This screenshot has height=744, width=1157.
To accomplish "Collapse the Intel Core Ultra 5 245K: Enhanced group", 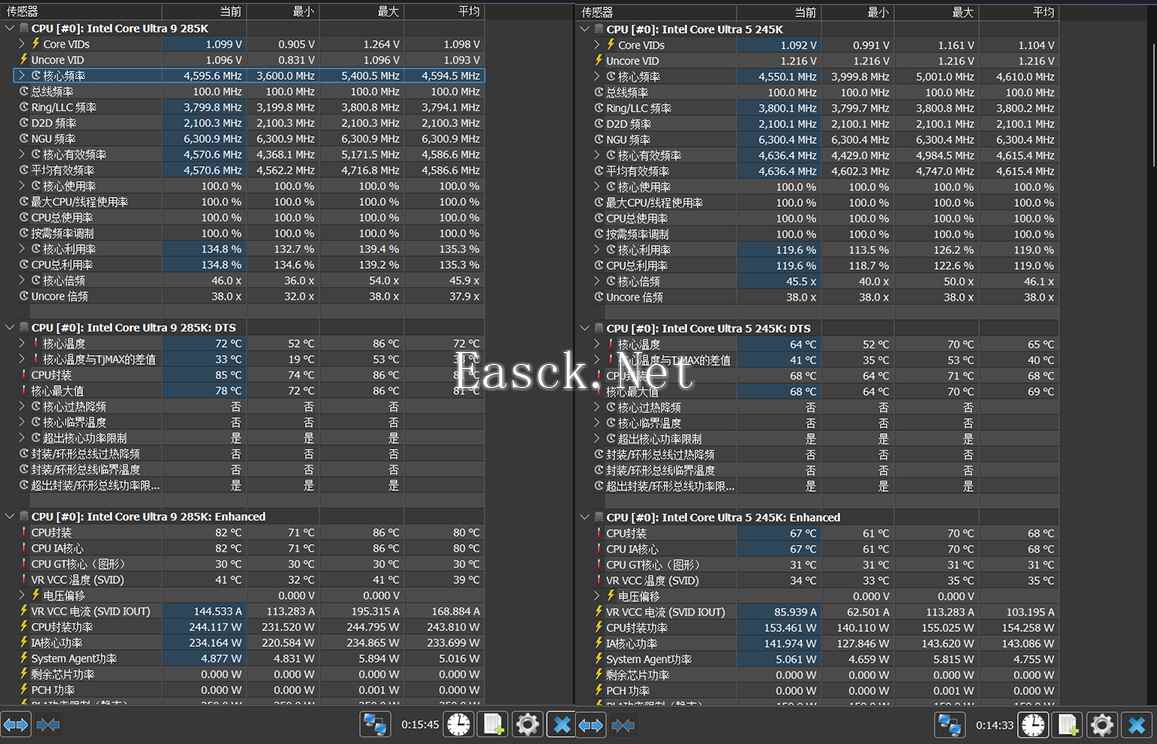I will pos(584,517).
